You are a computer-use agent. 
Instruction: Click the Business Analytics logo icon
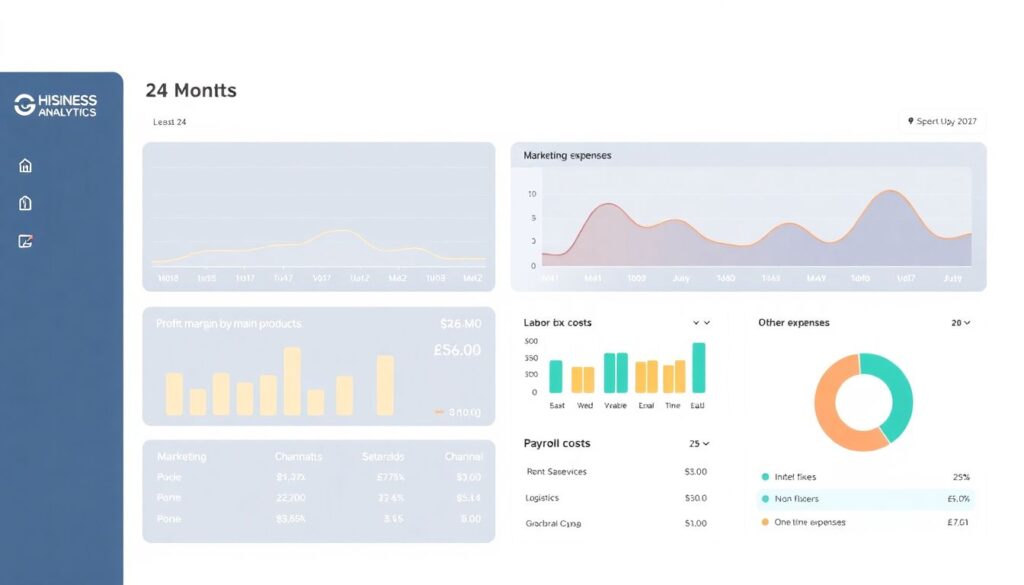24,105
